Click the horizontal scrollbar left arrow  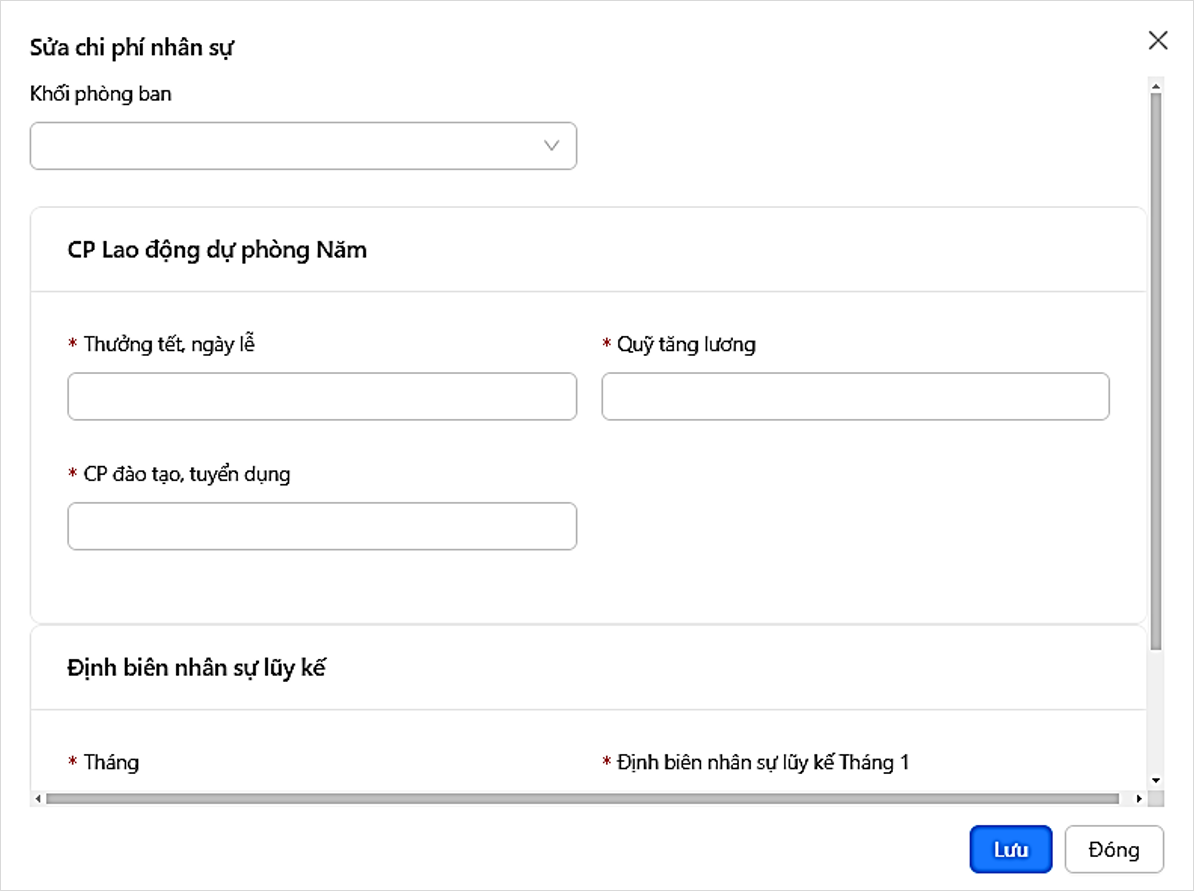(x=38, y=799)
